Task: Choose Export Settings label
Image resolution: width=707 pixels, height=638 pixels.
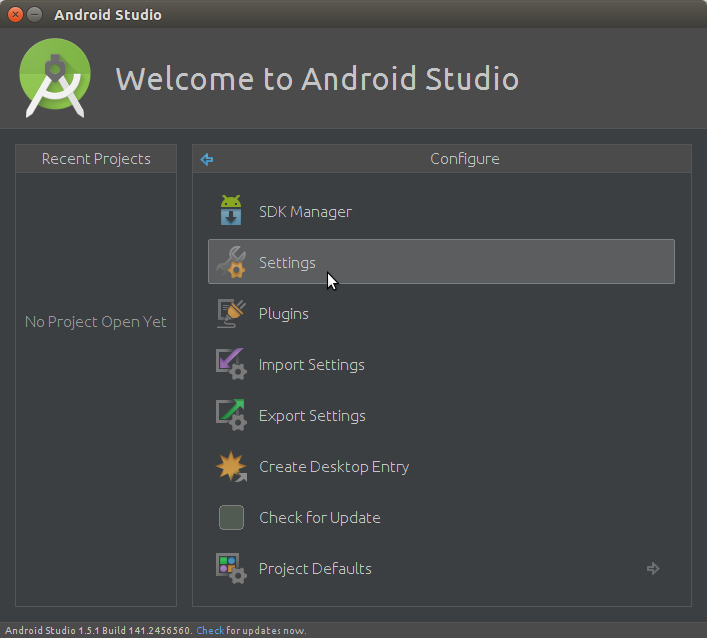Action: 312,416
